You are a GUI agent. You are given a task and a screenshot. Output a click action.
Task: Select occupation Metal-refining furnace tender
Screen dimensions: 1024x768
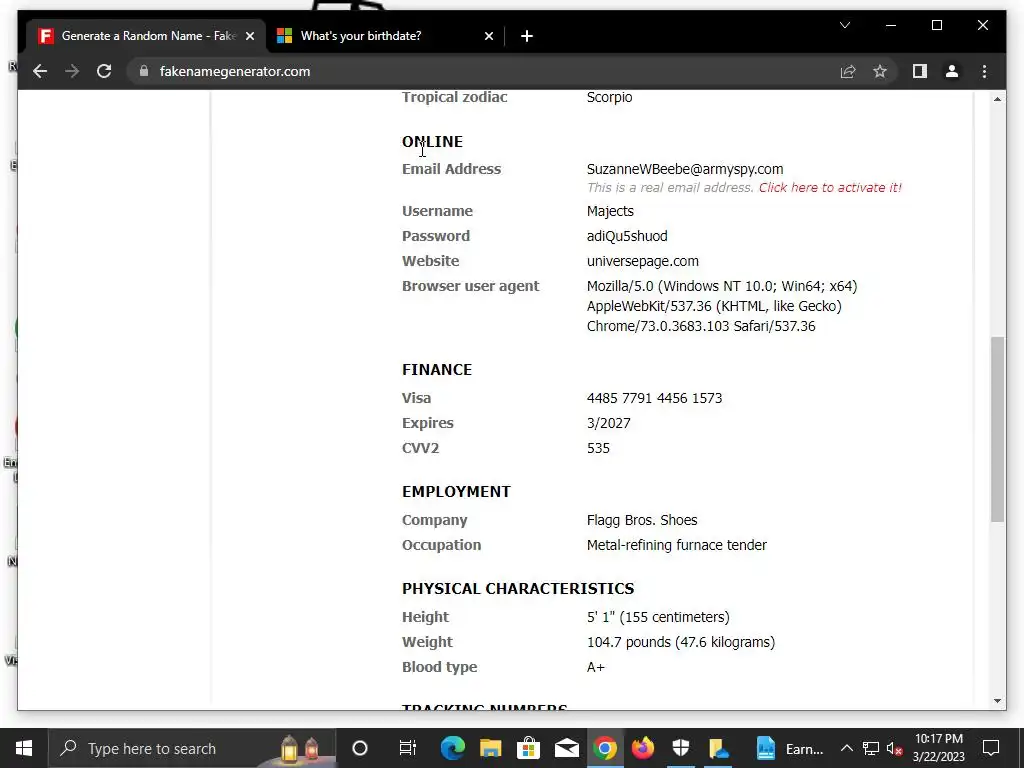pyautogui.click(x=677, y=545)
